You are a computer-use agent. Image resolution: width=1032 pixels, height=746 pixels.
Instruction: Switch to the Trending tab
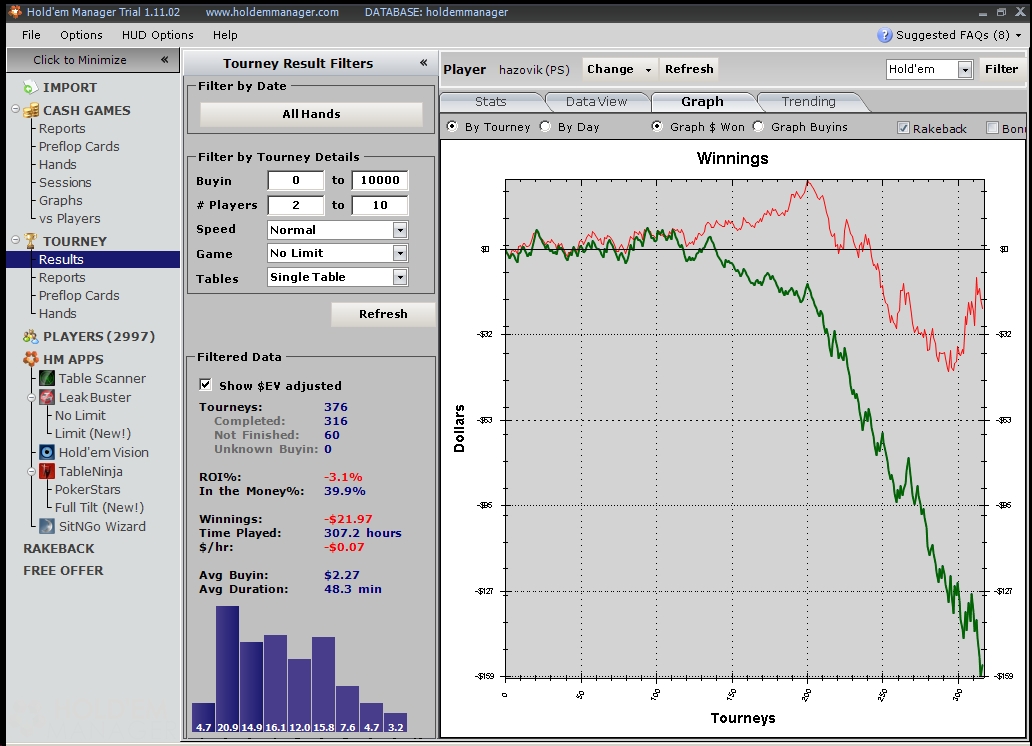click(808, 101)
